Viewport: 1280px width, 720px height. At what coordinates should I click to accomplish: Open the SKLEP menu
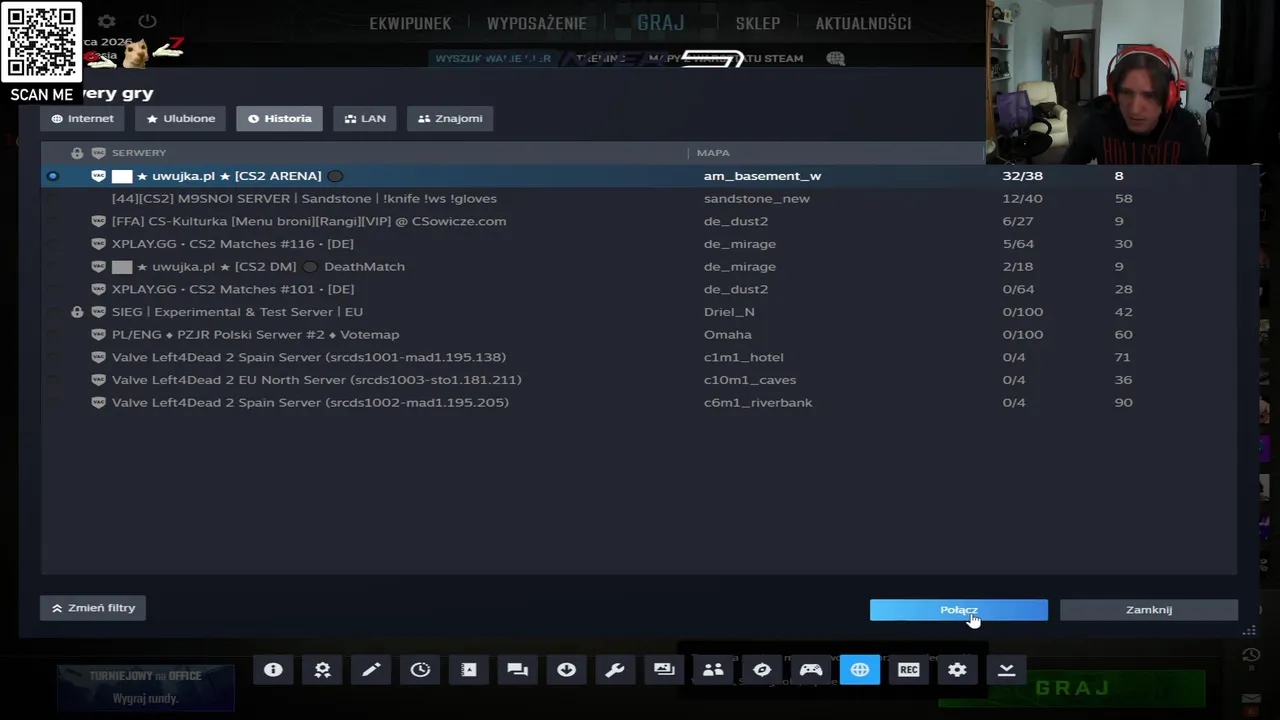(758, 23)
